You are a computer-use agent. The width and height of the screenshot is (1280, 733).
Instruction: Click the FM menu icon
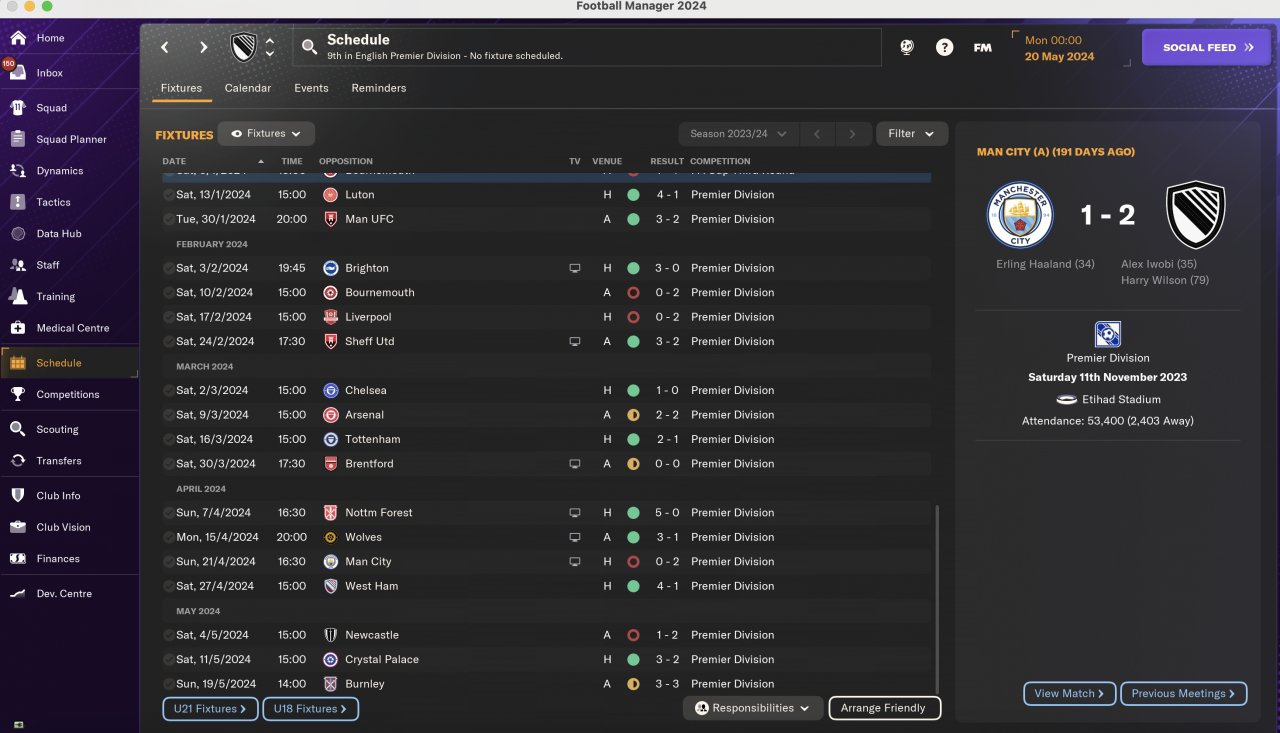pyautogui.click(x=983, y=47)
